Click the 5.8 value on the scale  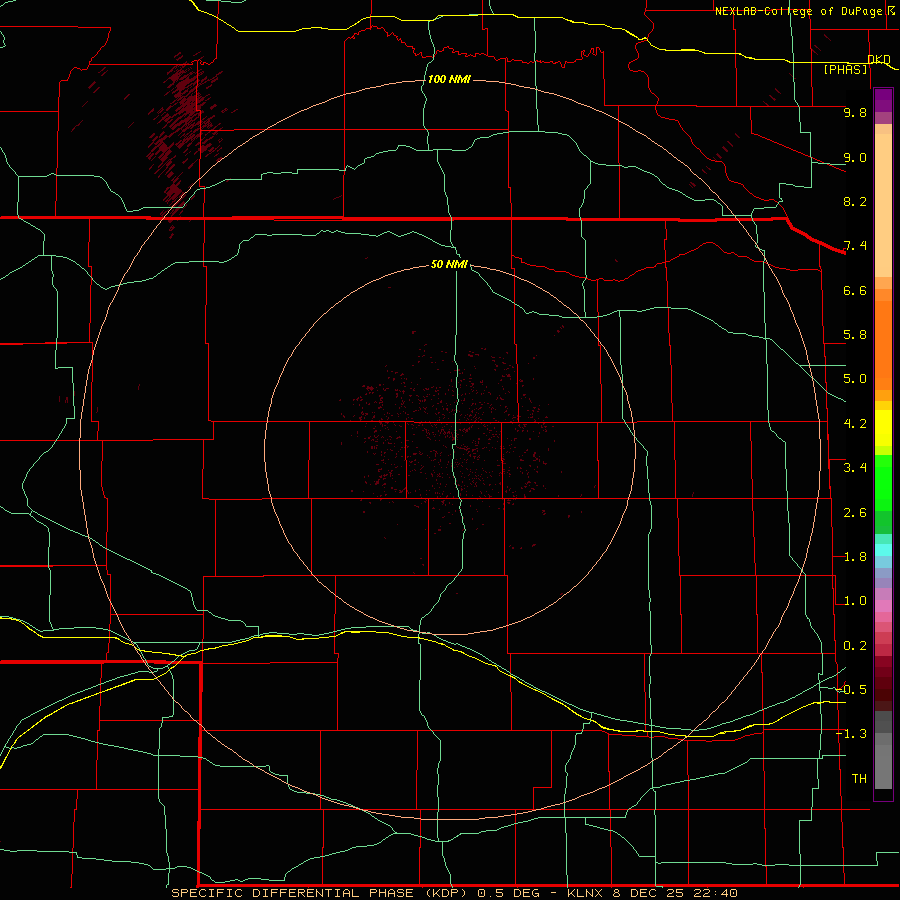tap(855, 335)
